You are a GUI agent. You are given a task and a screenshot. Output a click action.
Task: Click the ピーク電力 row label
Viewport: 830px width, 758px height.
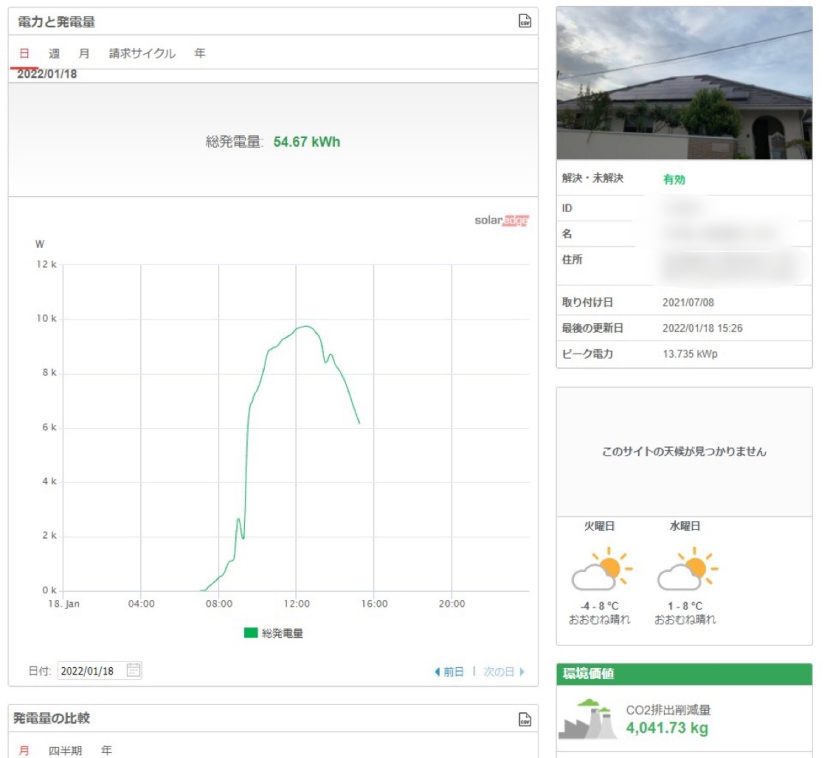point(587,354)
